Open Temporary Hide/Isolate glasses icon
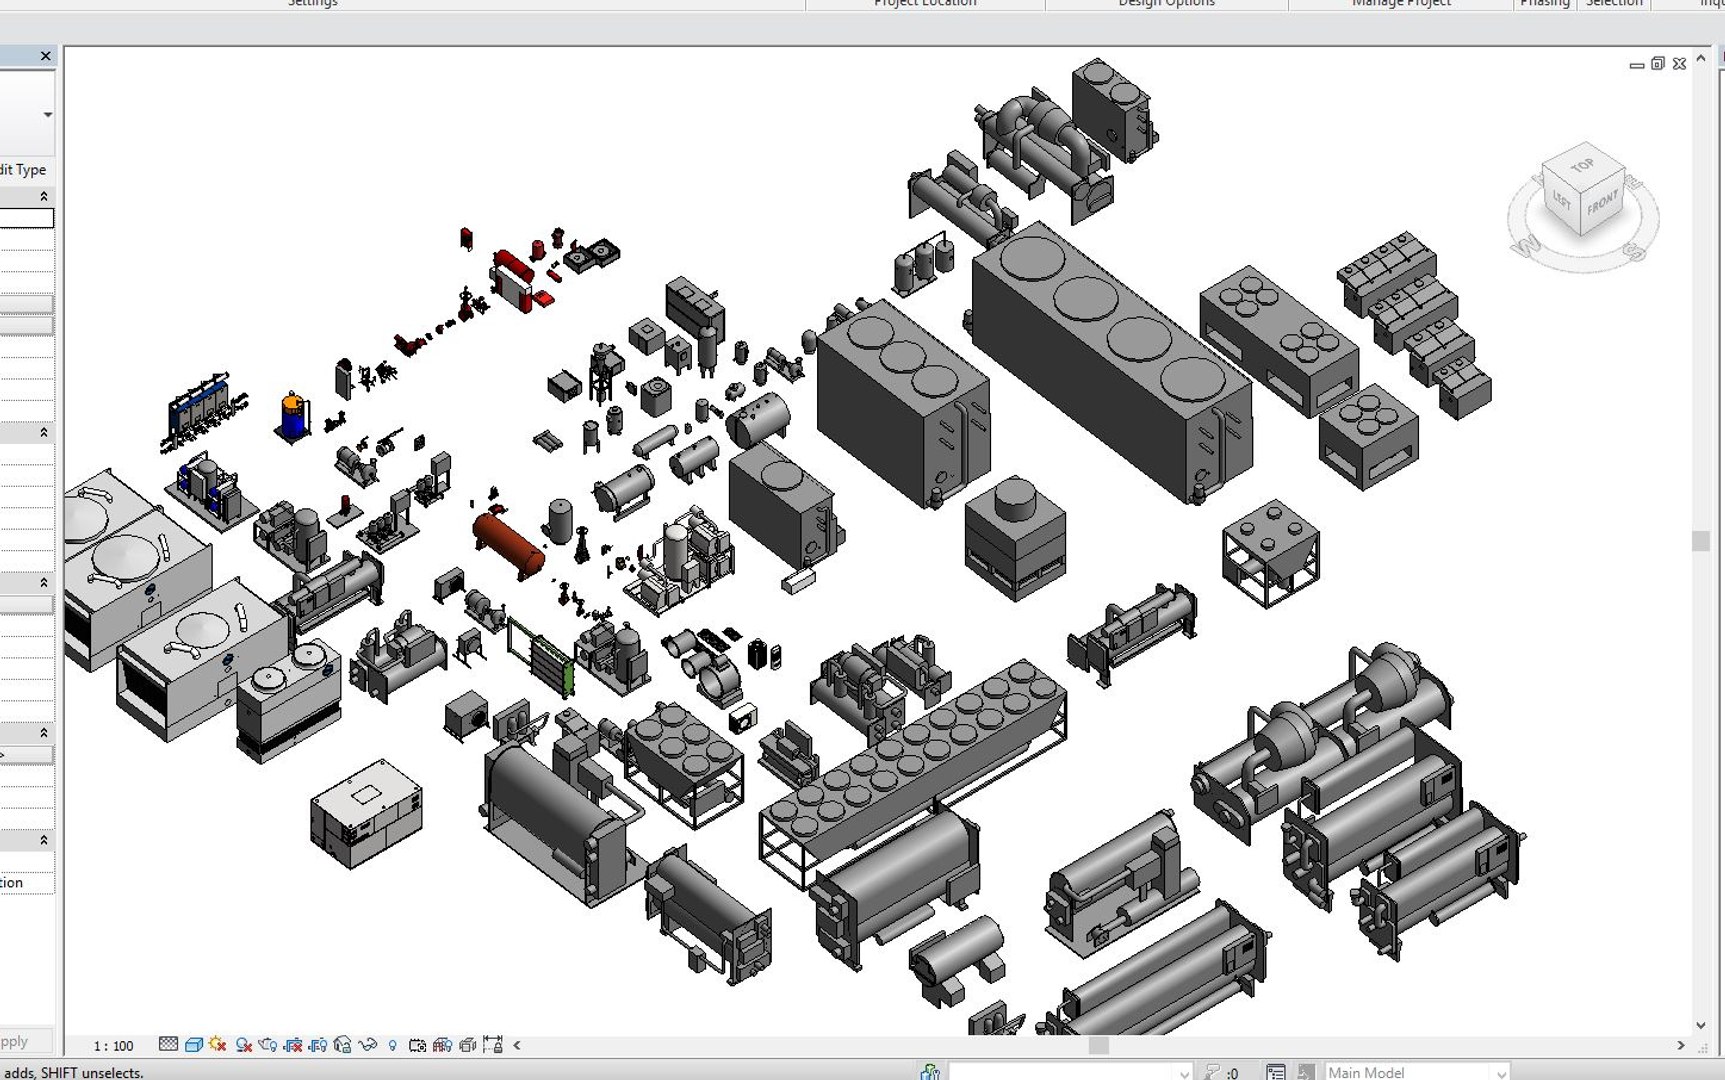 point(368,1045)
